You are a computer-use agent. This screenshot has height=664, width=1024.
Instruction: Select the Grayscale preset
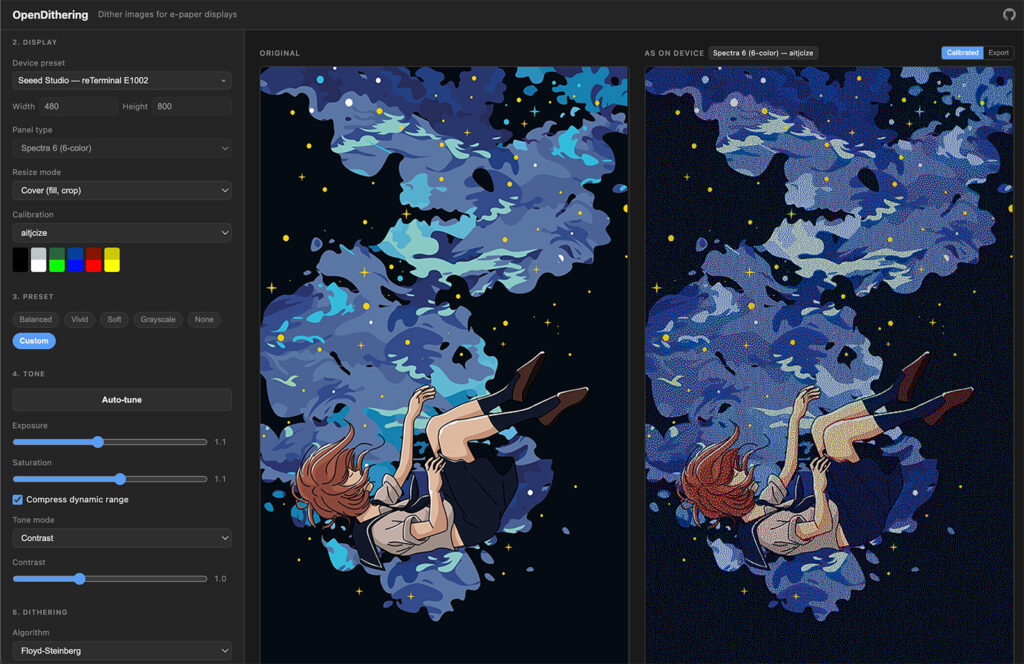[x=158, y=320]
